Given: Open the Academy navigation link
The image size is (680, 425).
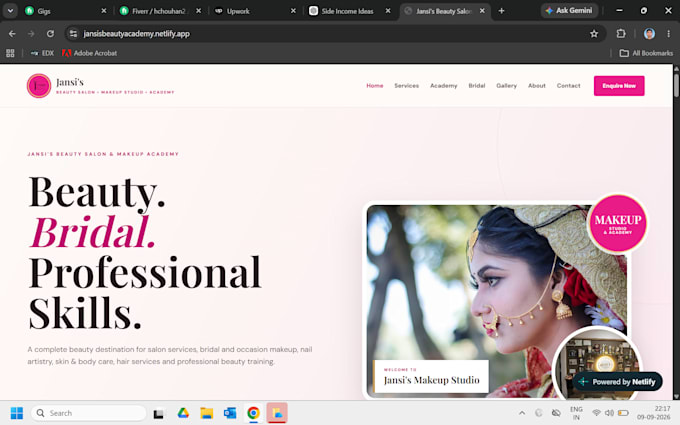Looking at the screenshot, I should tap(443, 85).
